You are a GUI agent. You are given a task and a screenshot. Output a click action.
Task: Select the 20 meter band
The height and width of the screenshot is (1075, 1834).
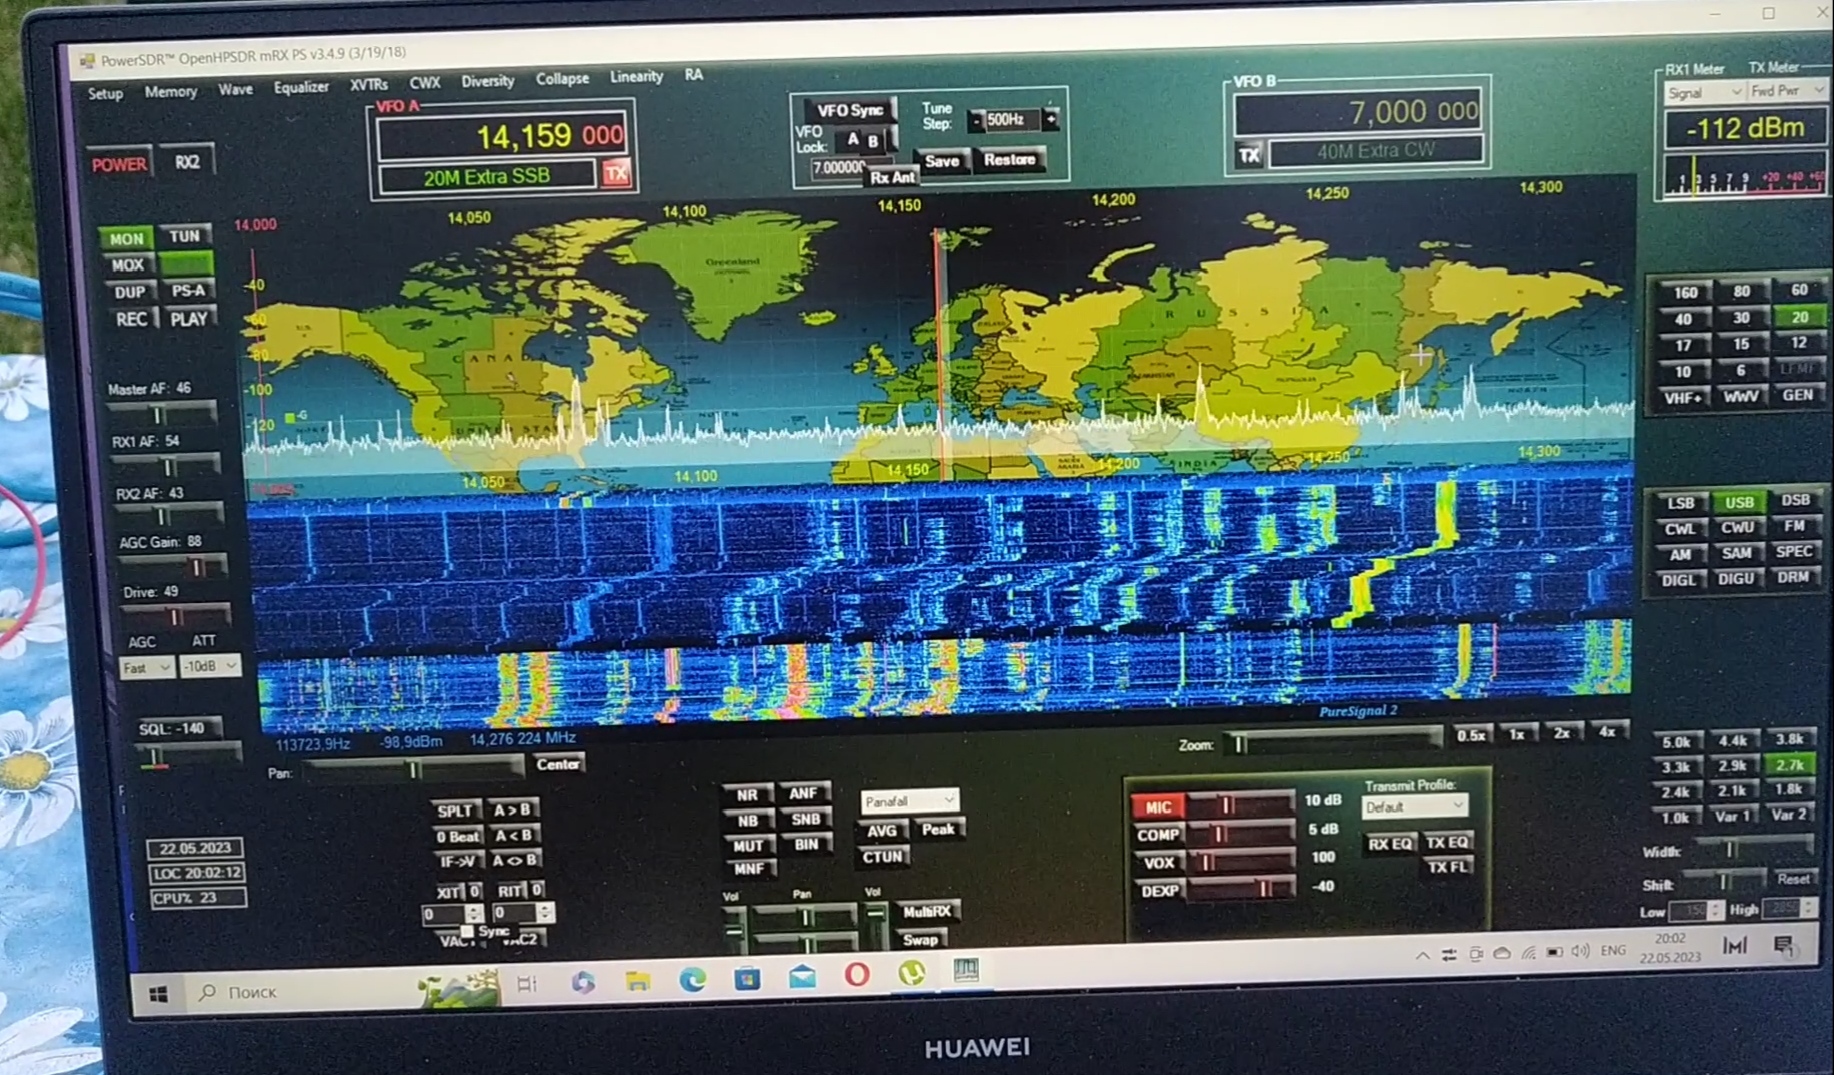tap(1799, 317)
